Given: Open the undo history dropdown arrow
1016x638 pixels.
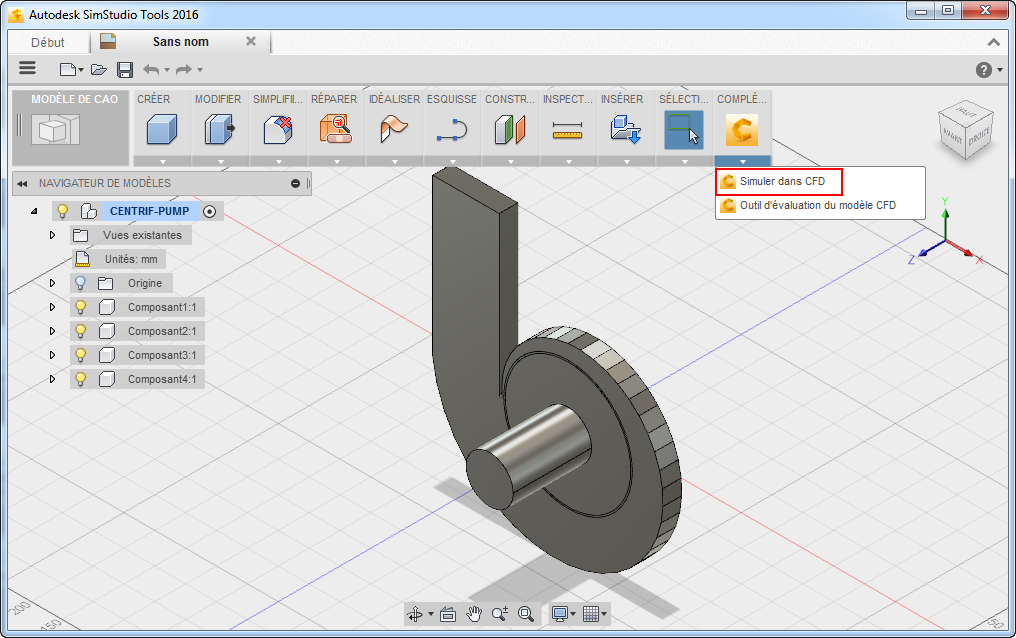Looking at the screenshot, I should tap(167, 70).
